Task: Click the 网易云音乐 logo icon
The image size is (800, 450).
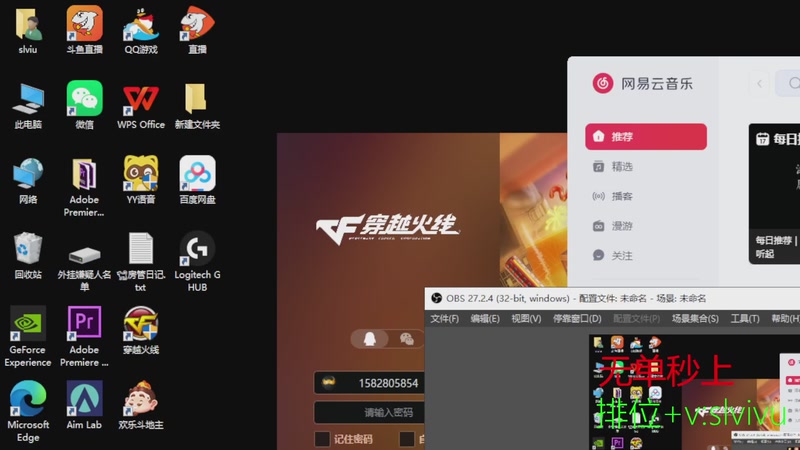Action: click(603, 83)
